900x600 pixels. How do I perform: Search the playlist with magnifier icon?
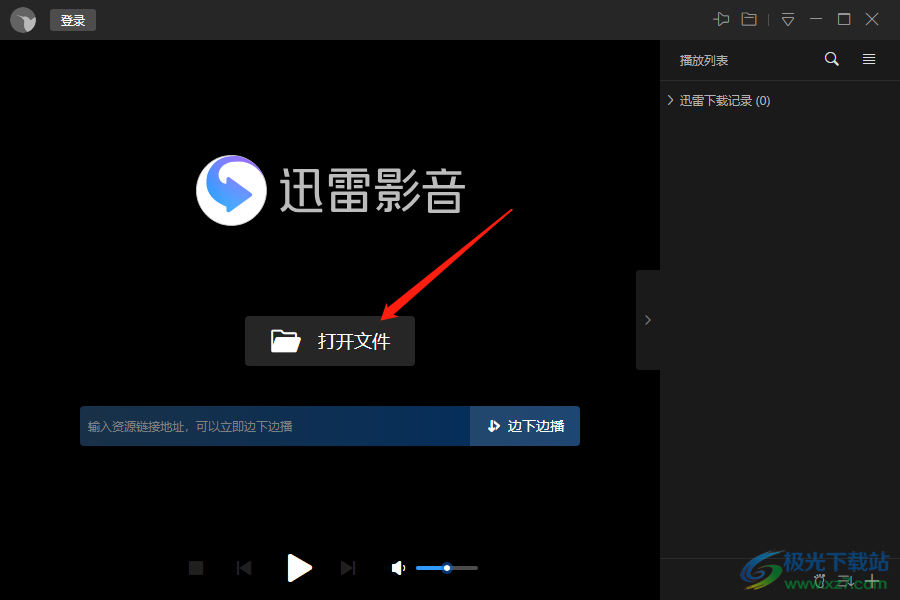(x=831, y=60)
